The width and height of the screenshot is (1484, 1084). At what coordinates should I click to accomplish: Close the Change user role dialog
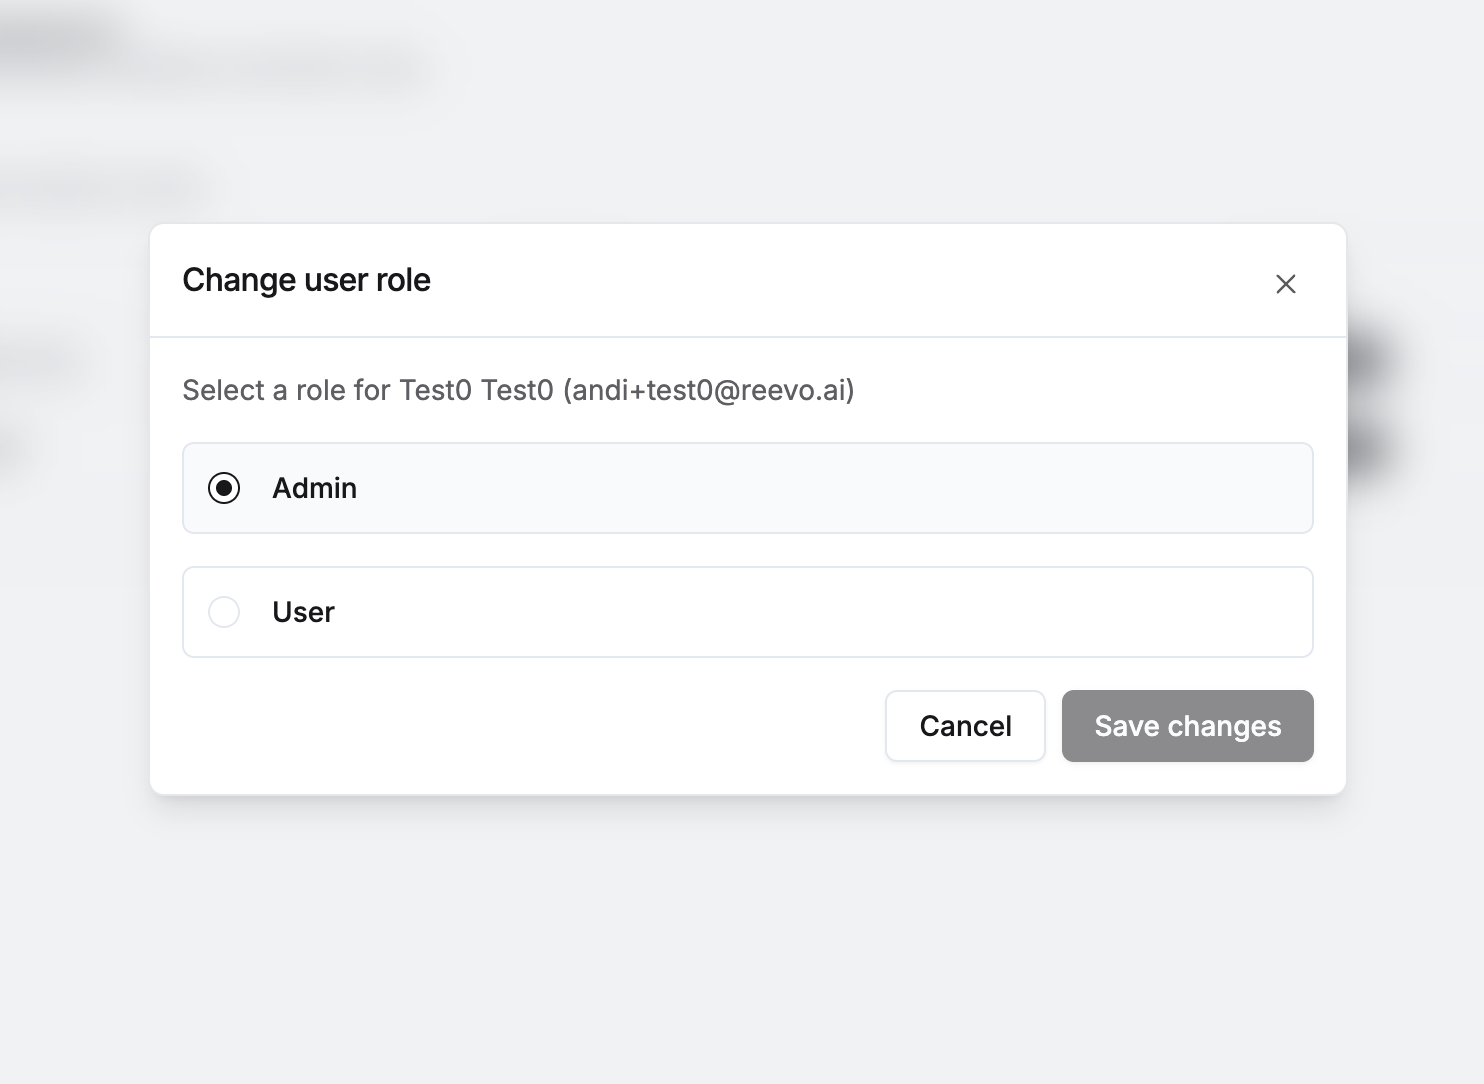pyautogui.click(x=1285, y=284)
